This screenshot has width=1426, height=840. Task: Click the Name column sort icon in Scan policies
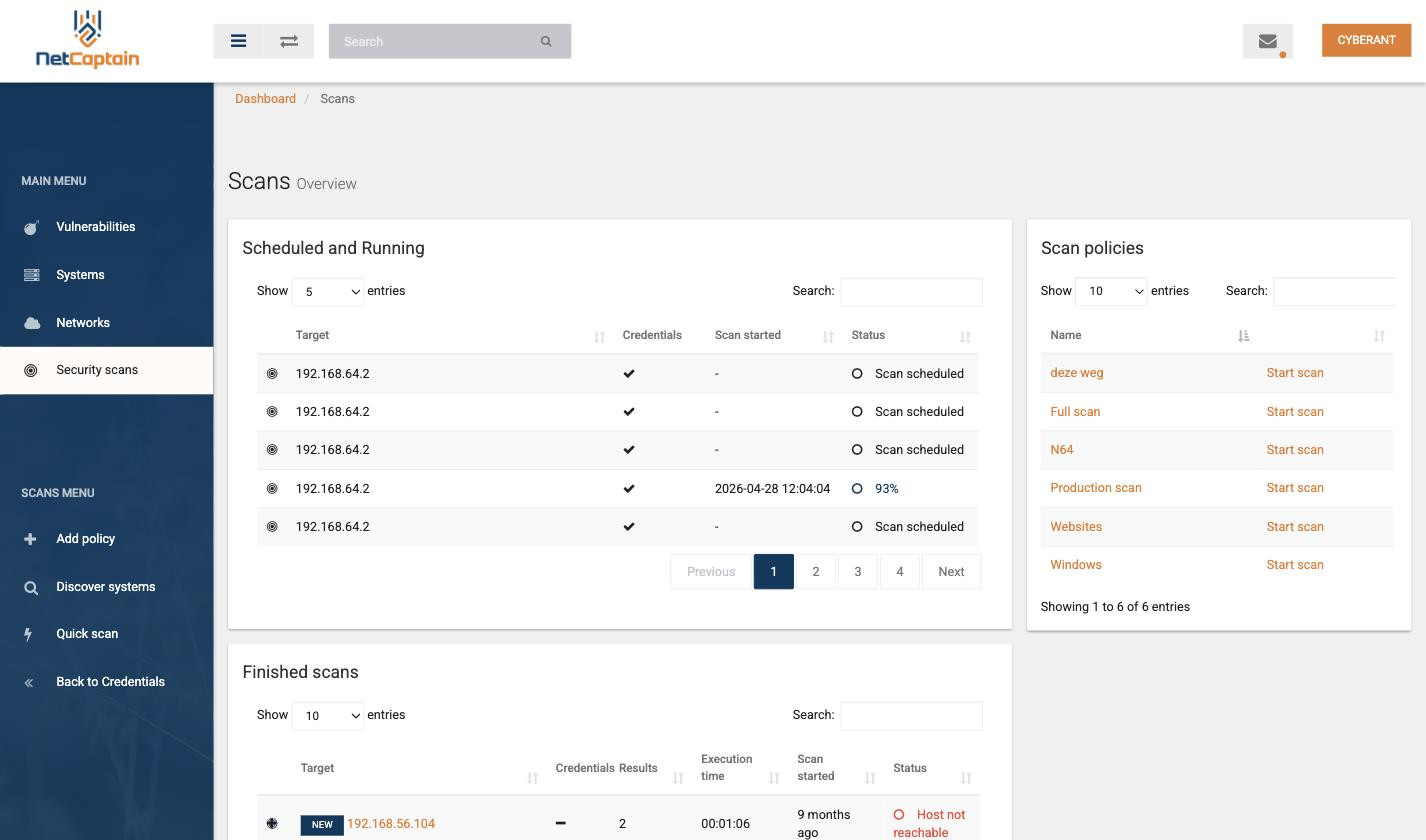point(1244,336)
